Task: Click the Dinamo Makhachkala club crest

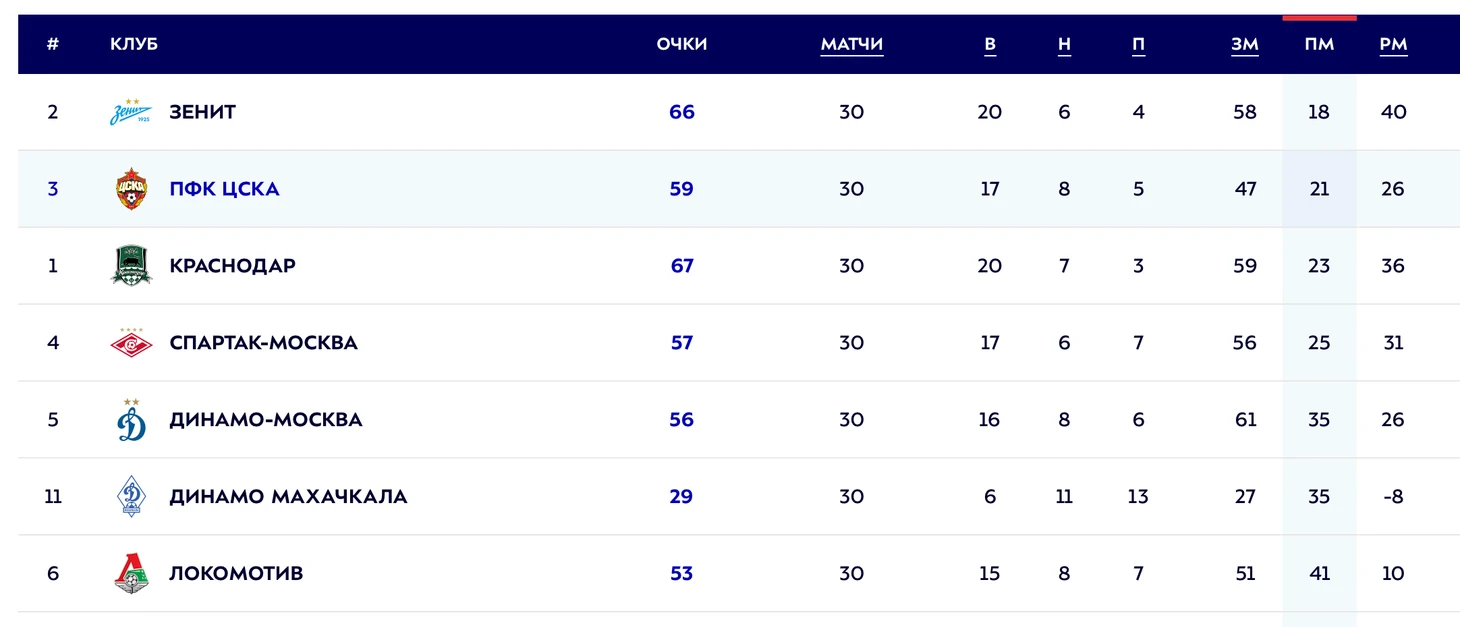Action: tap(131, 497)
